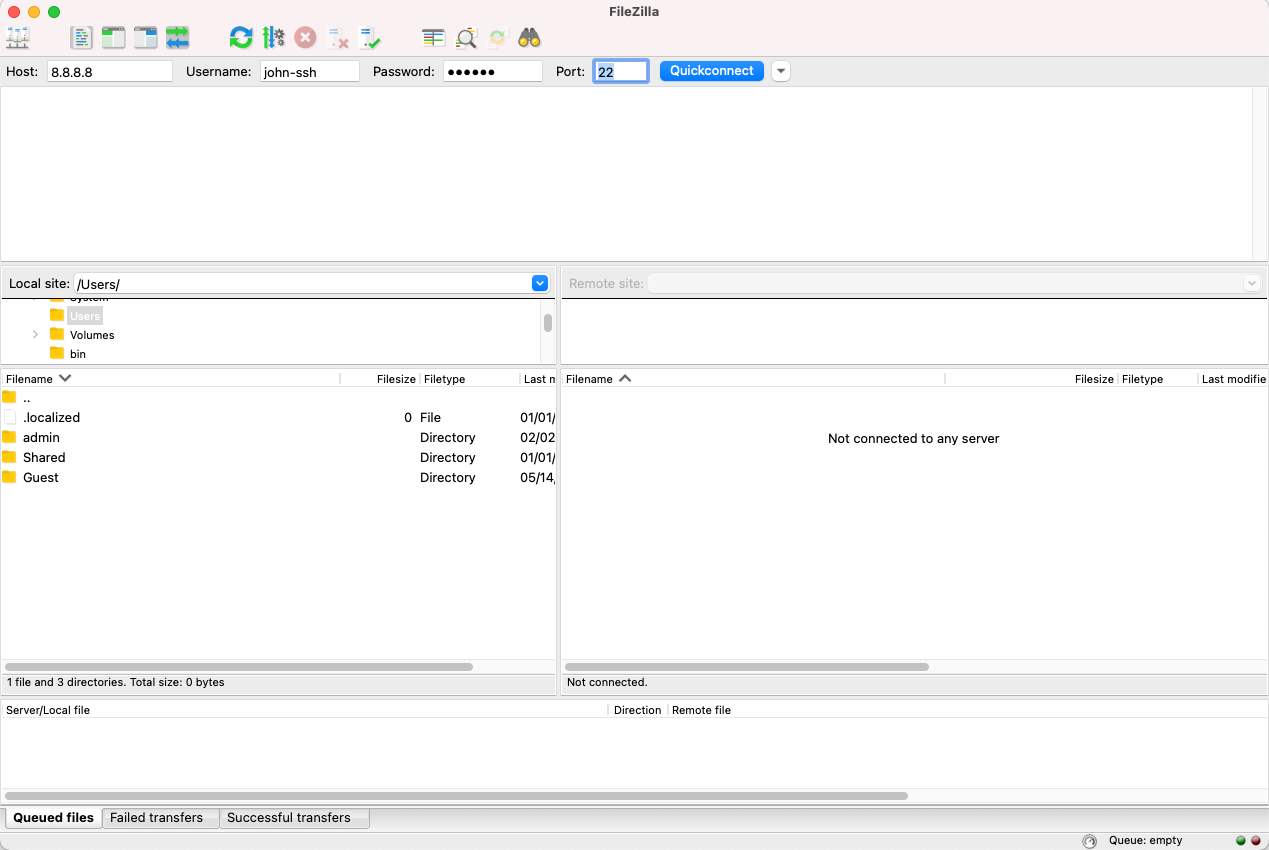The image size is (1269, 850).
Task: Toggle the remote directory tree view
Action: pyautogui.click(x=146, y=38)
